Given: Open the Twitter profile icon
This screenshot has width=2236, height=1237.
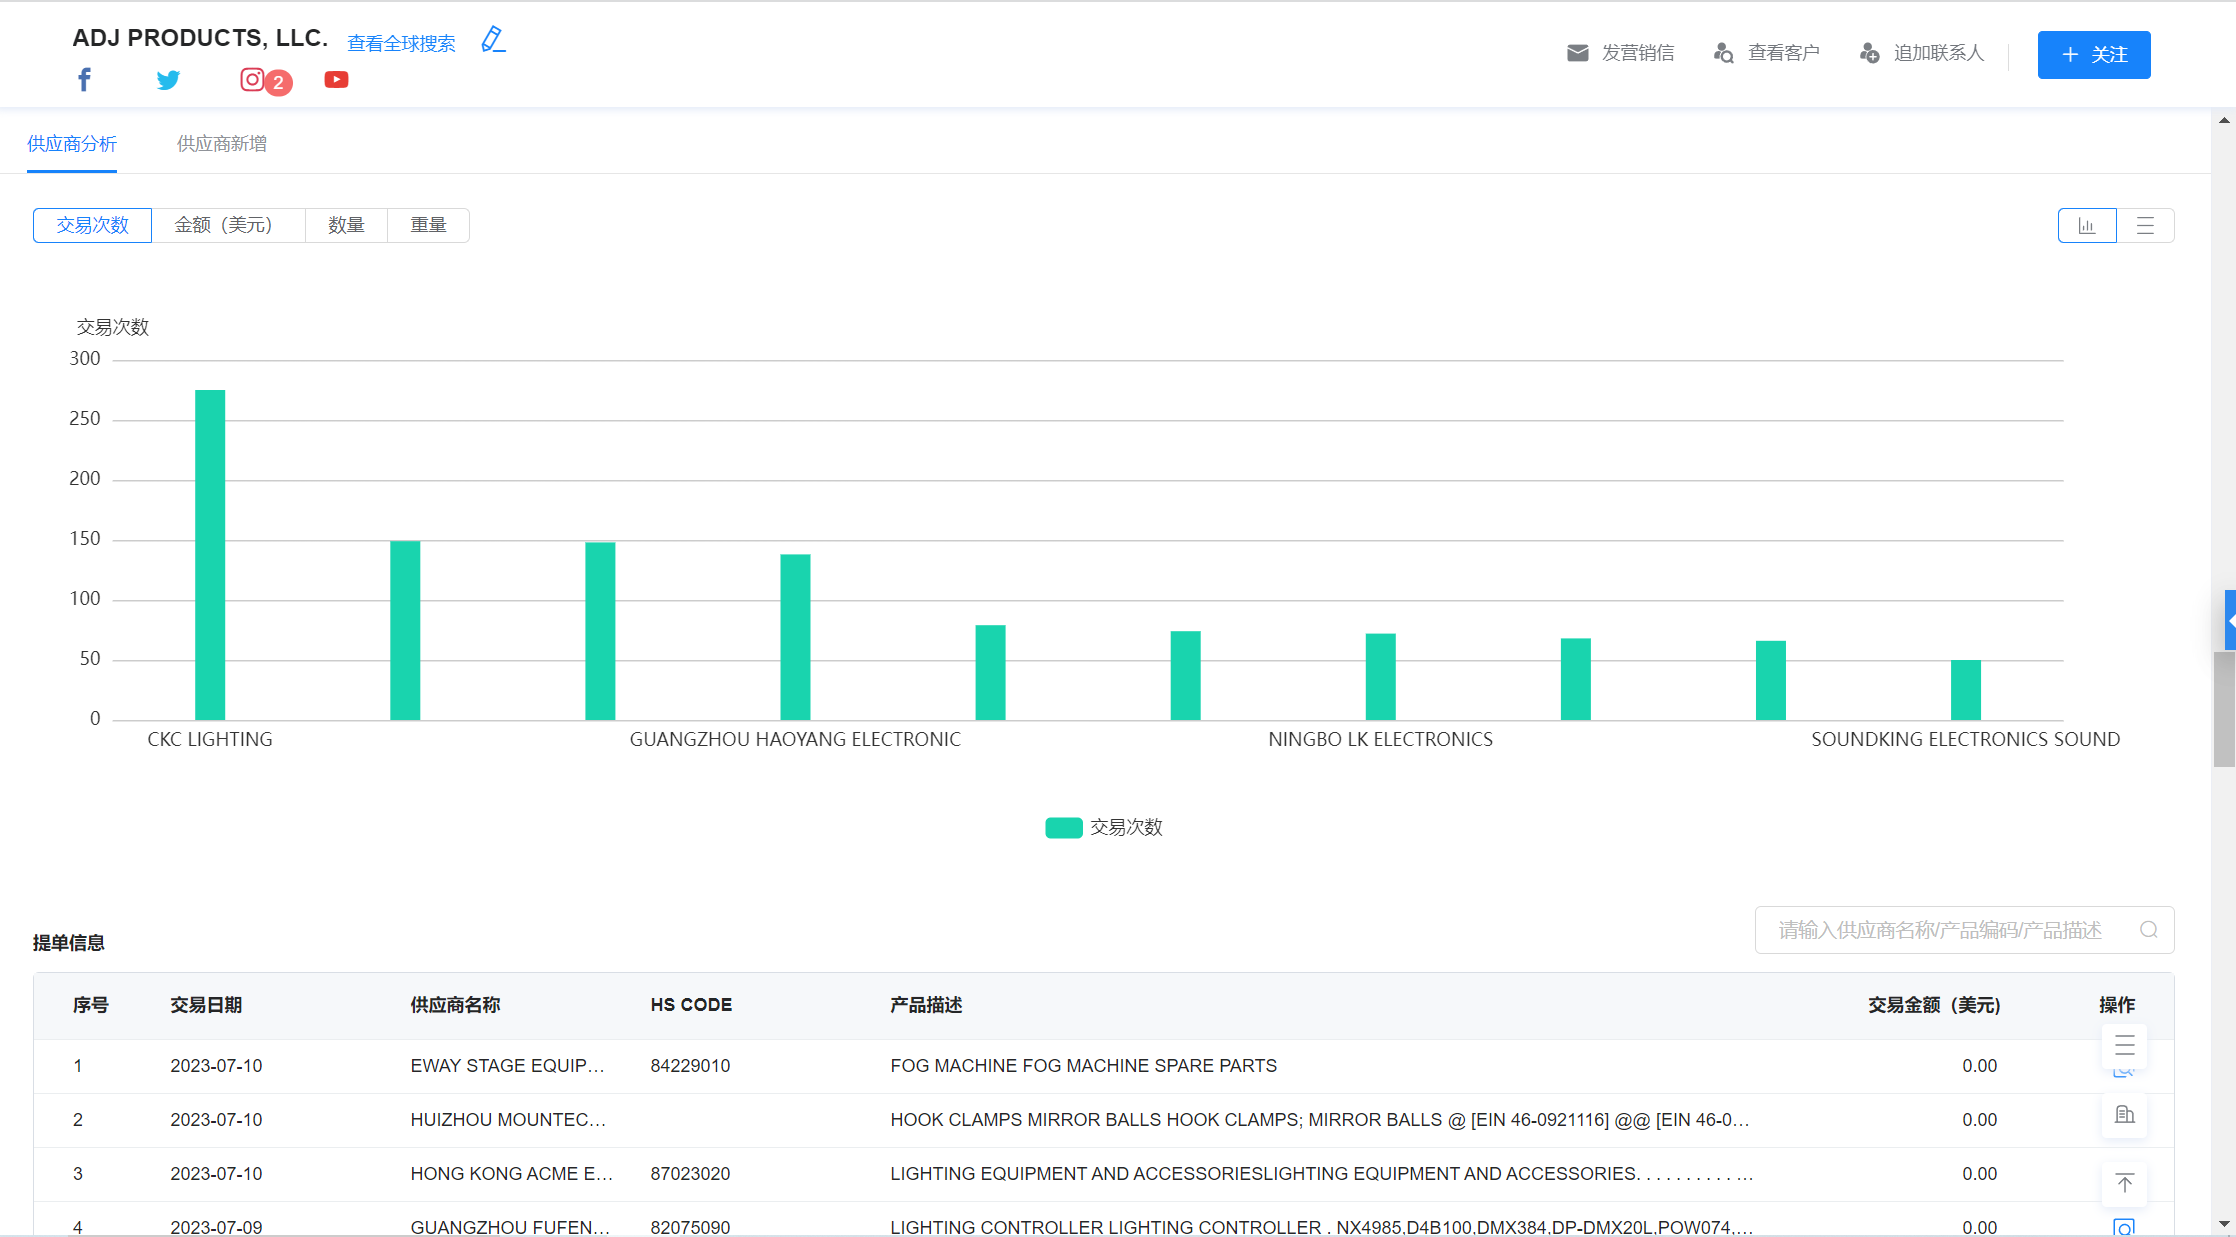Looking at the screenshot, I should click(x=168, y=80).
